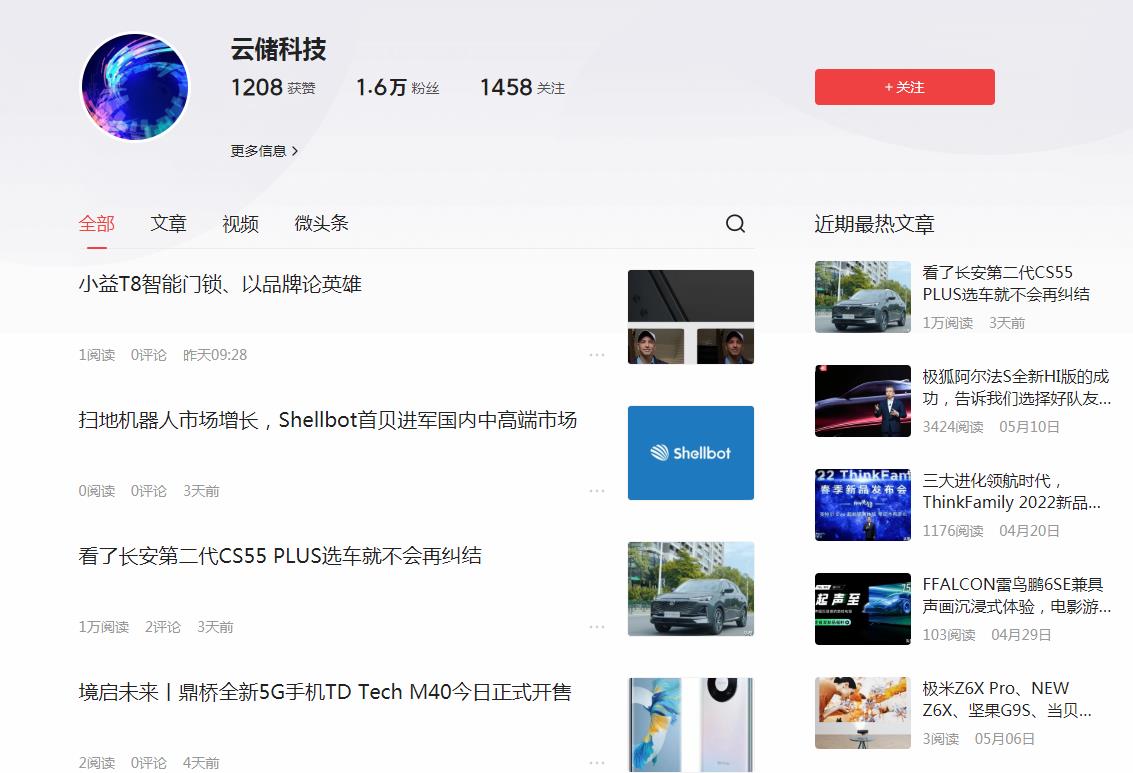The height and width of the screenshot is (773, 1133).
Task: Click the TD Tech M40 phone thumbnail
Action: coord(691,725)
